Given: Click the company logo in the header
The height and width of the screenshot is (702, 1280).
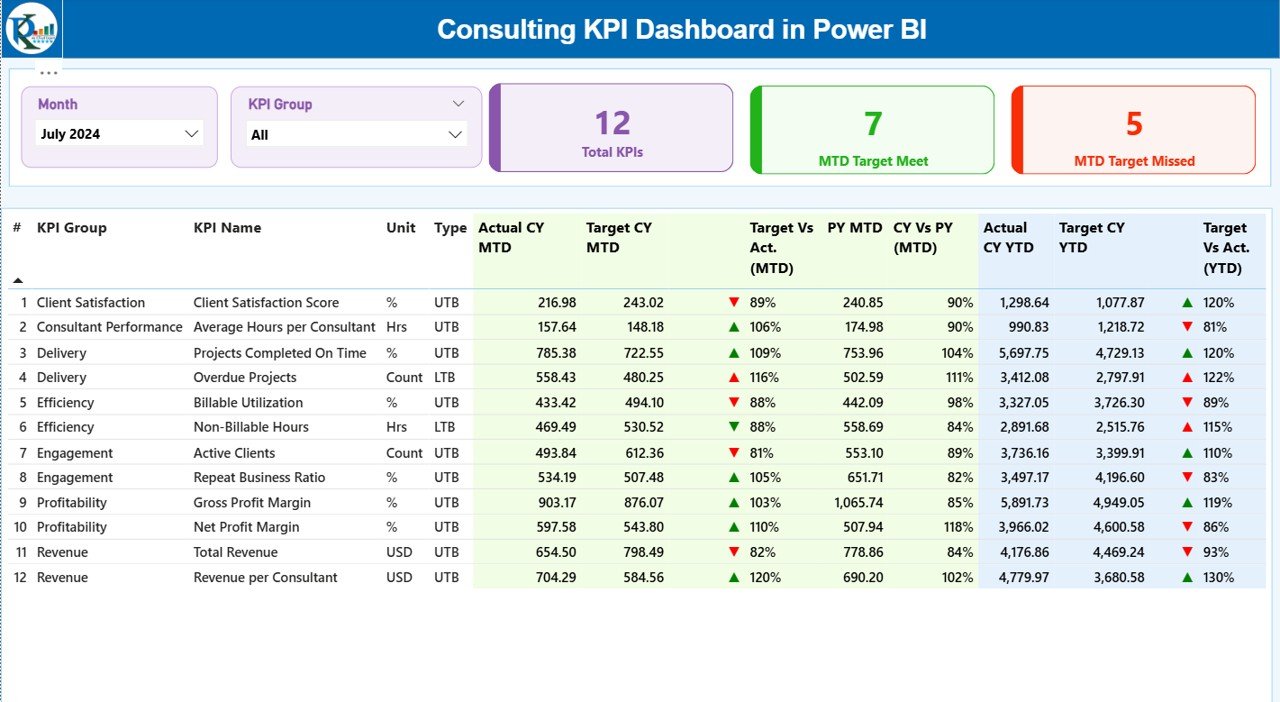Looking at the screenshot, I should [x=31, y=29].
